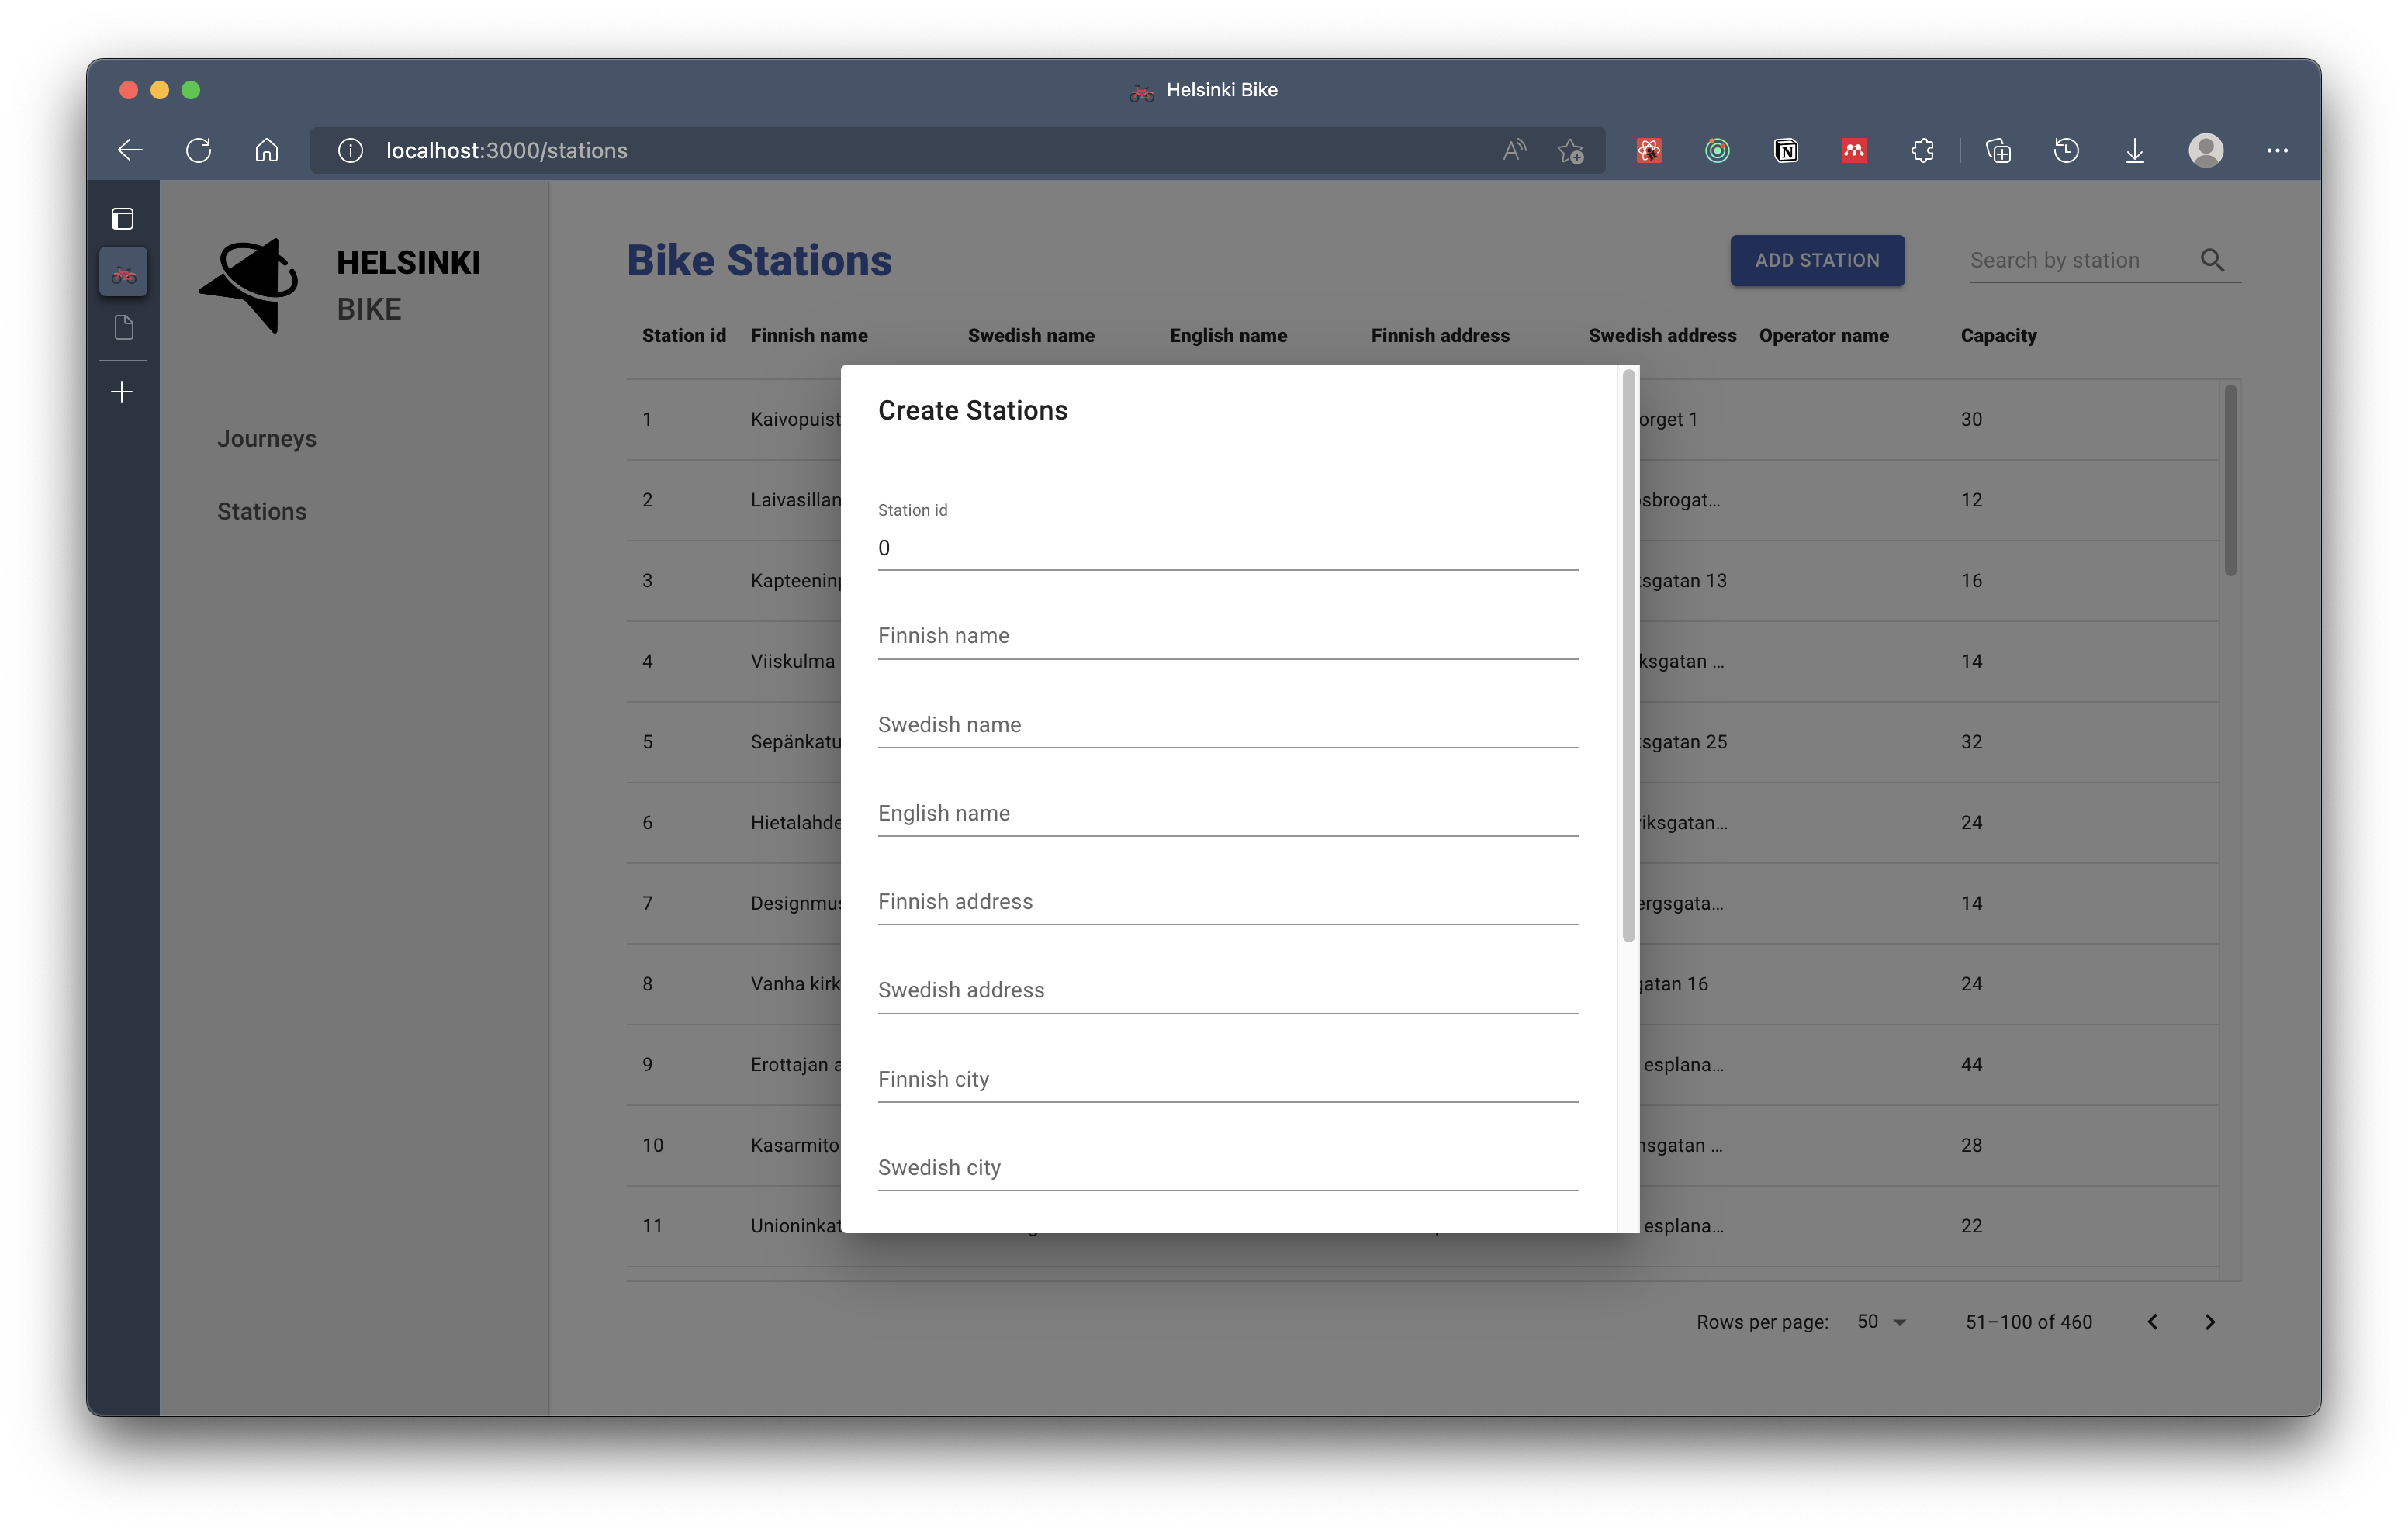Click the ADD STATION button
Viewport: 2408px width, 1531px height.
[x=1817, y=260]
